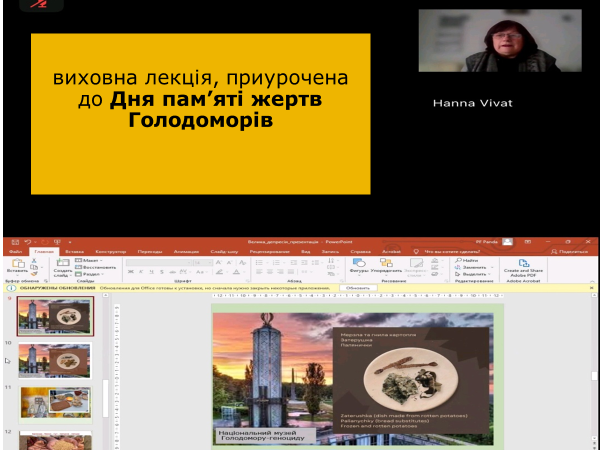This screenshot has height=450, width=600.
Task: Switch to the Insert (Вставка) ribbon tab
Action: [x=73, y=252]
